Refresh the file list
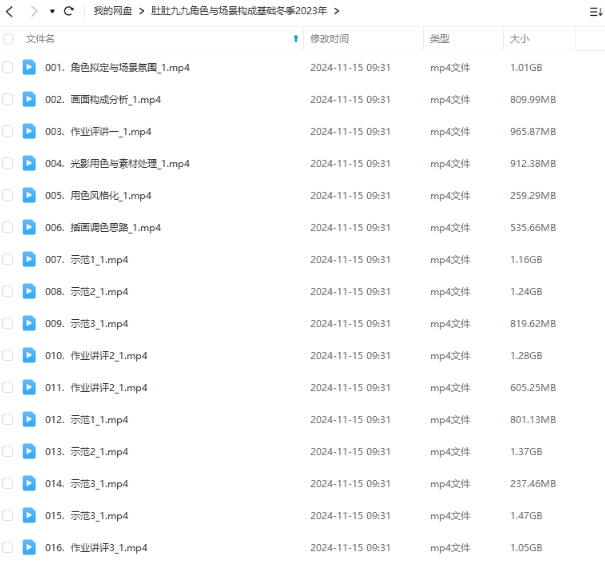The width and height of the screenshot is (605, 569). click(69, 11)
